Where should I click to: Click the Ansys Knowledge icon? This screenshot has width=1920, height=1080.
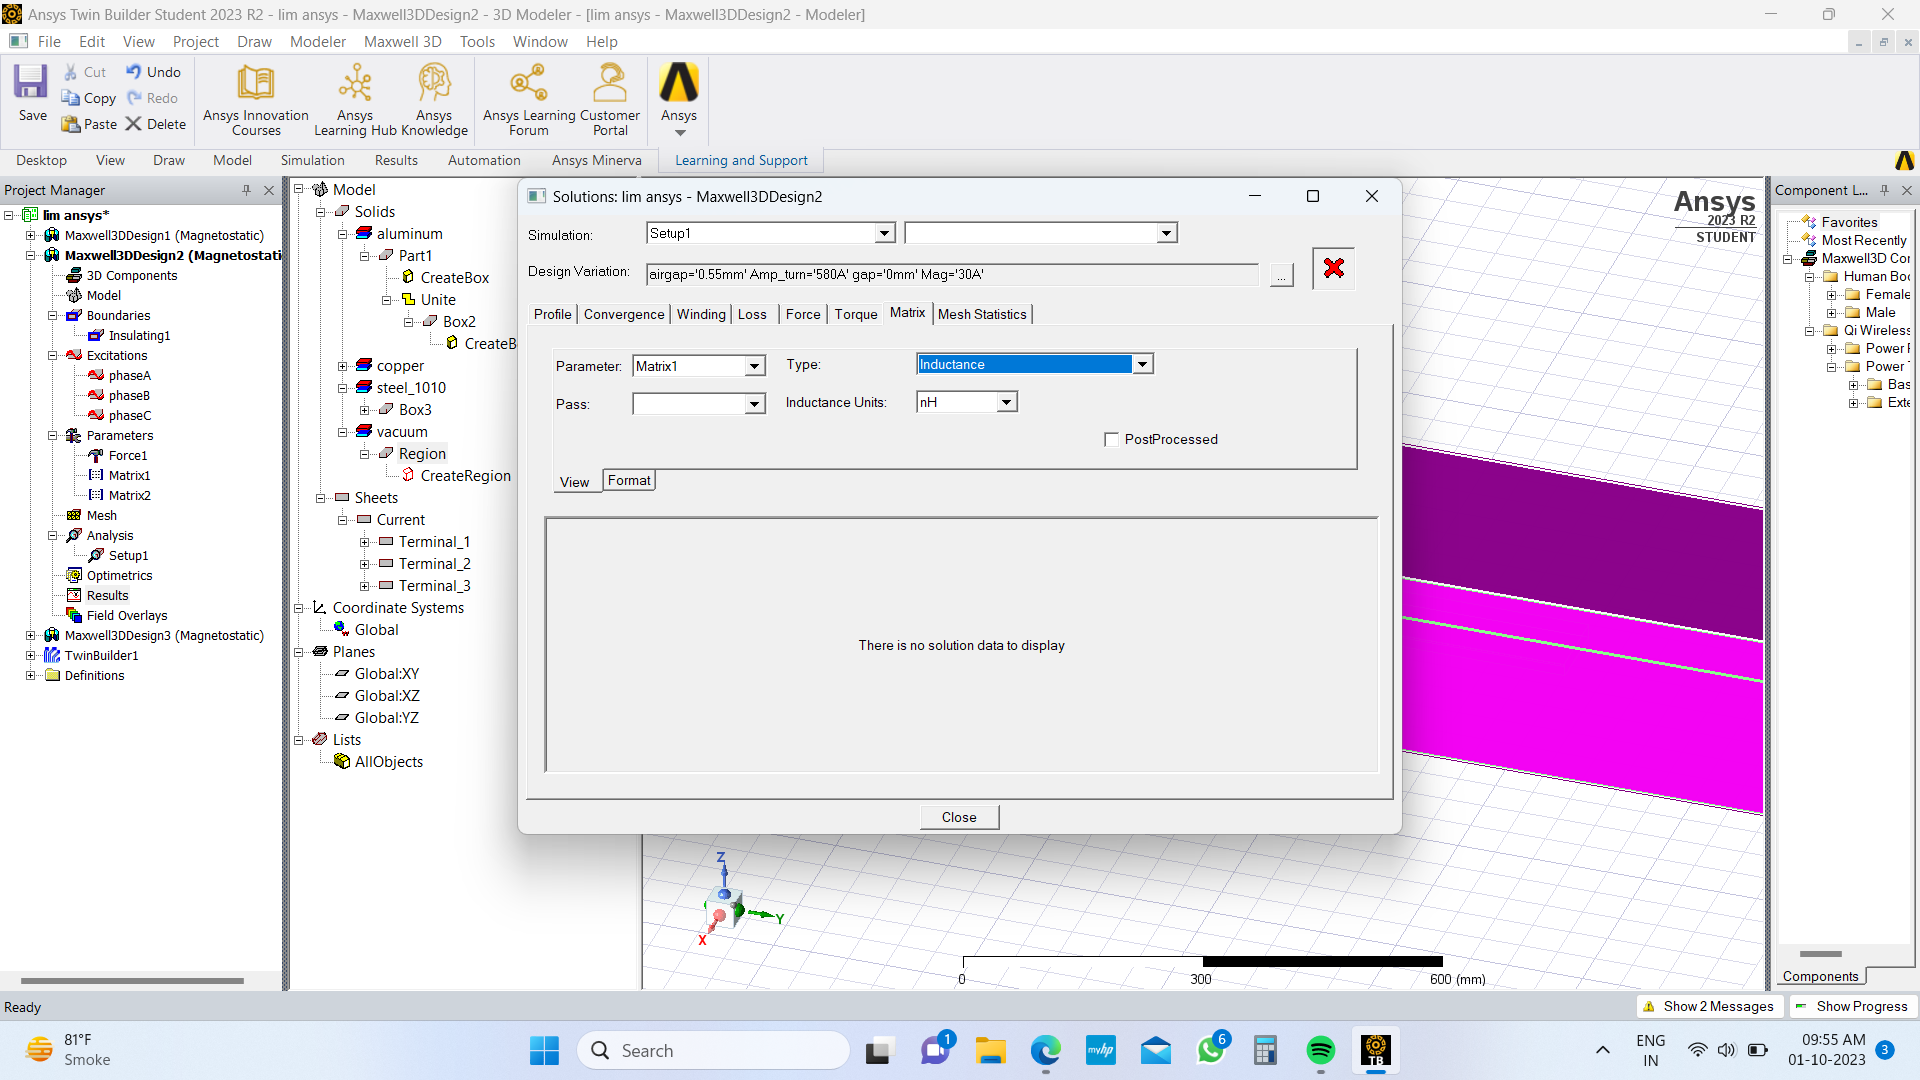(434, 82)
